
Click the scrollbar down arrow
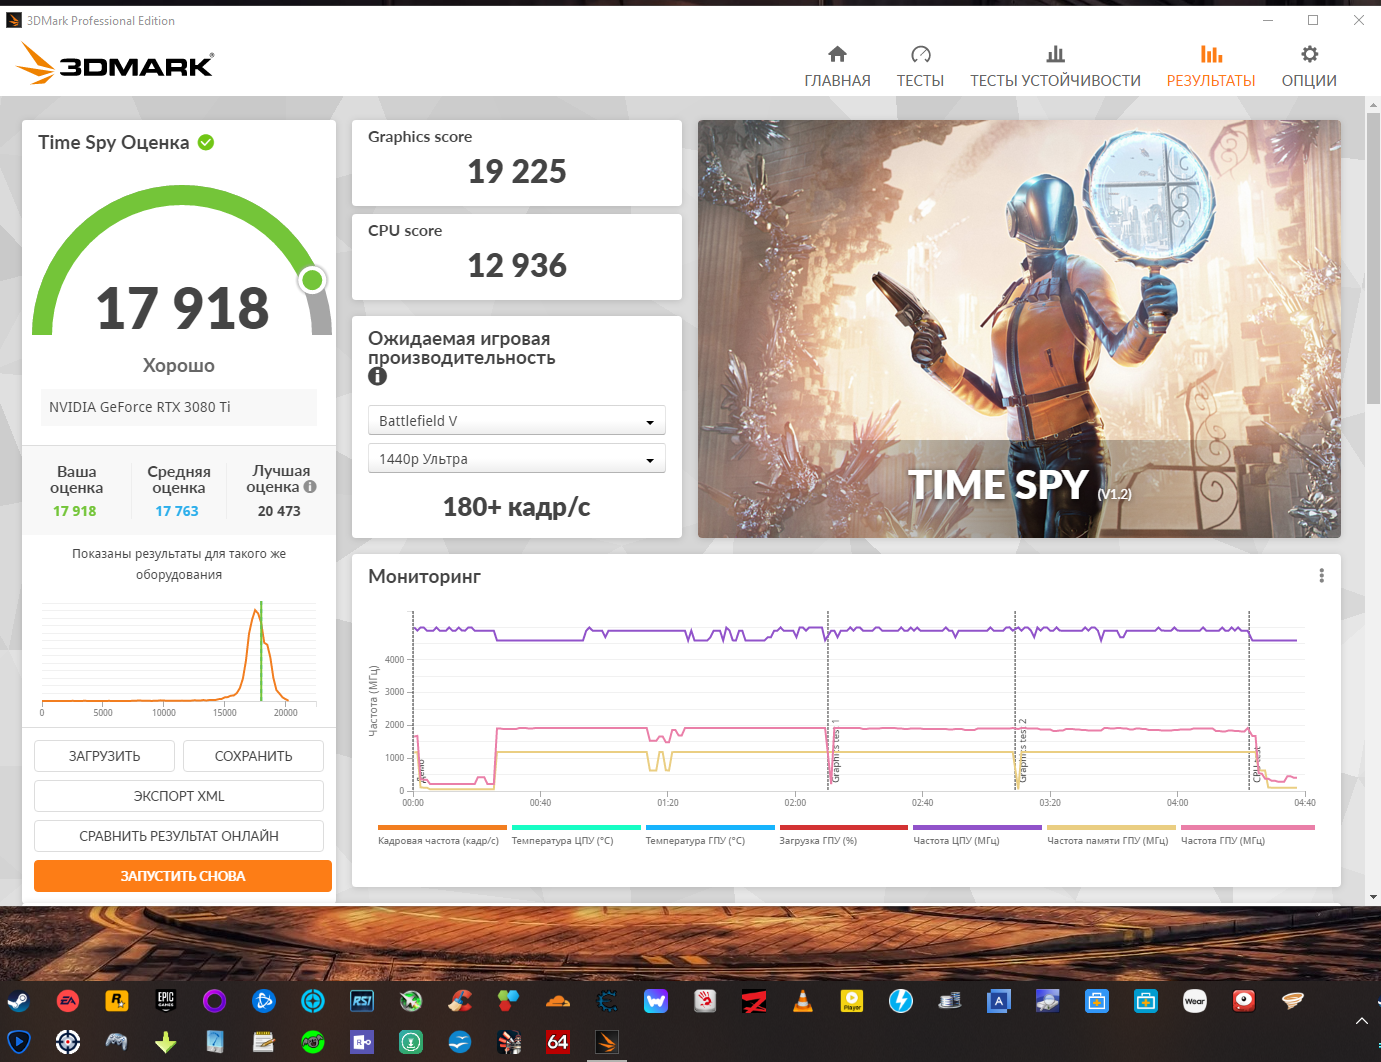[x=1373, y=897]
